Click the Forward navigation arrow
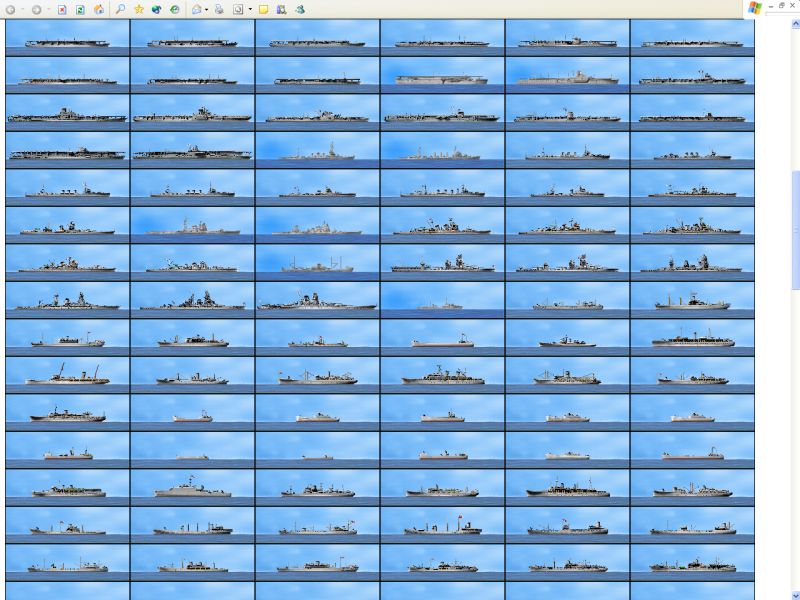 (x=36, y=10)
